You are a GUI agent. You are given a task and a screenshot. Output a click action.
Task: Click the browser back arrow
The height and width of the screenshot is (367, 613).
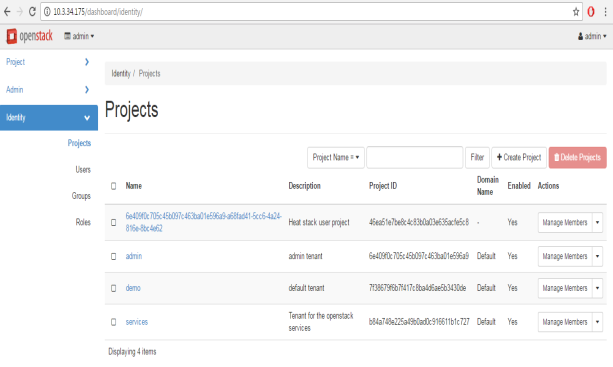pos(7,12)
